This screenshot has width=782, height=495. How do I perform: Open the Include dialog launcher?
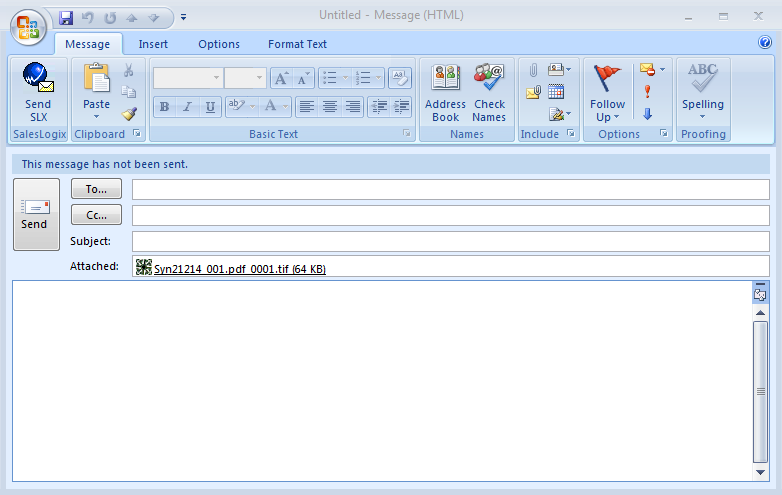click(x=571, y=134)
